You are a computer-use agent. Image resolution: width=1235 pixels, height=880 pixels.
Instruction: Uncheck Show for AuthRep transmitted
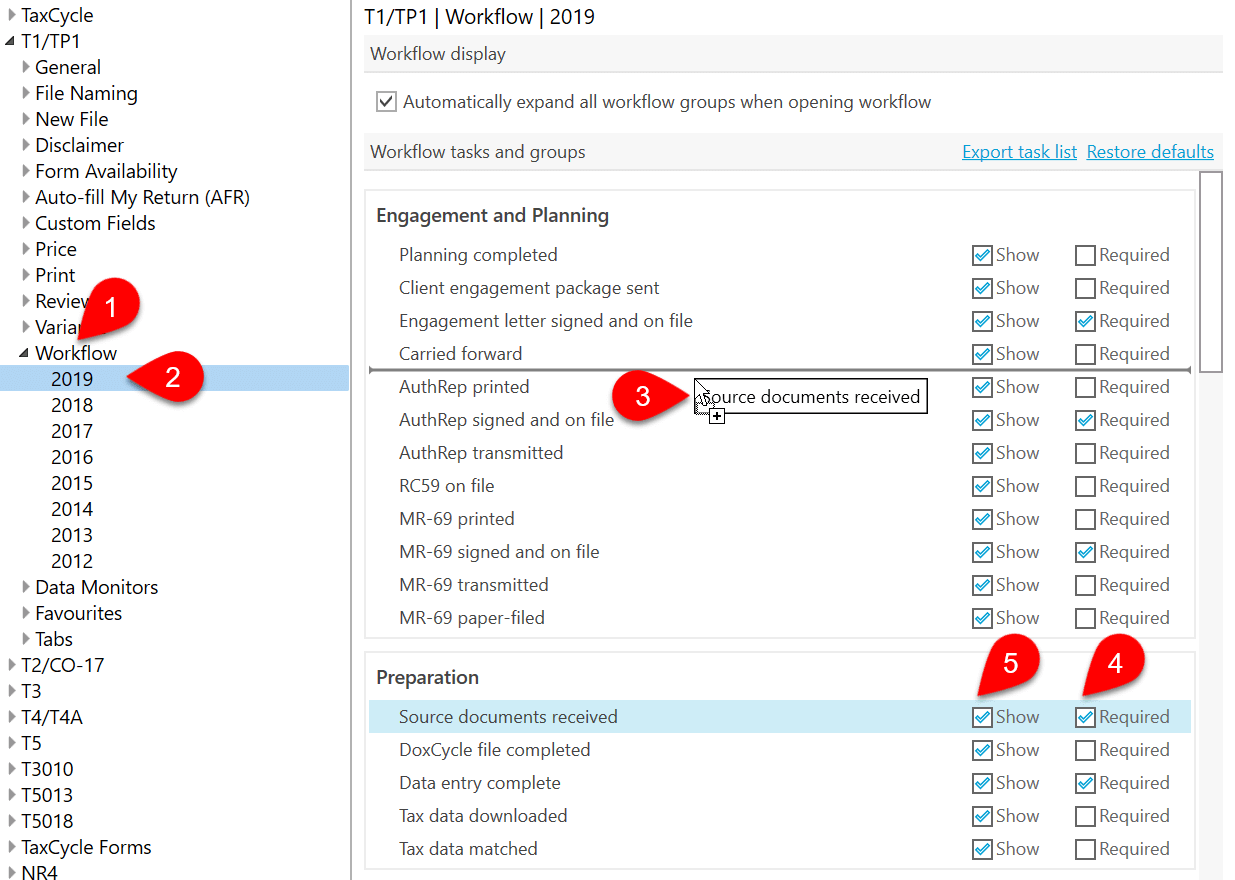coord(982,453)
